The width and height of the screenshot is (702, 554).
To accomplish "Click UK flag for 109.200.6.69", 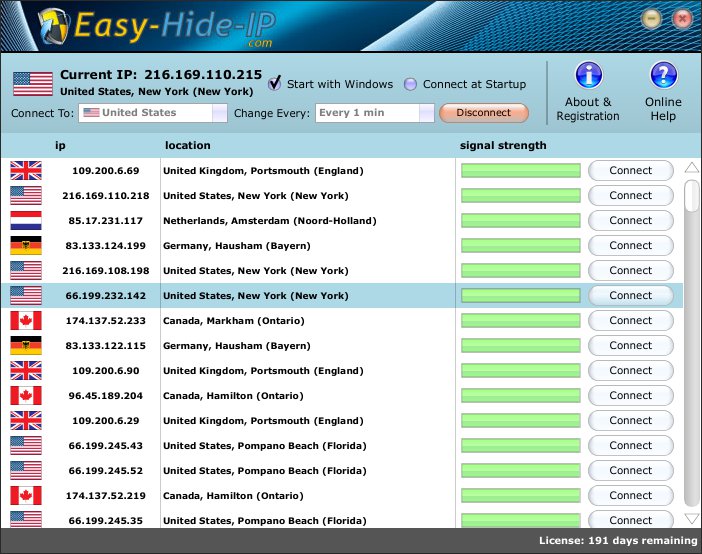I will click(26, 170).
